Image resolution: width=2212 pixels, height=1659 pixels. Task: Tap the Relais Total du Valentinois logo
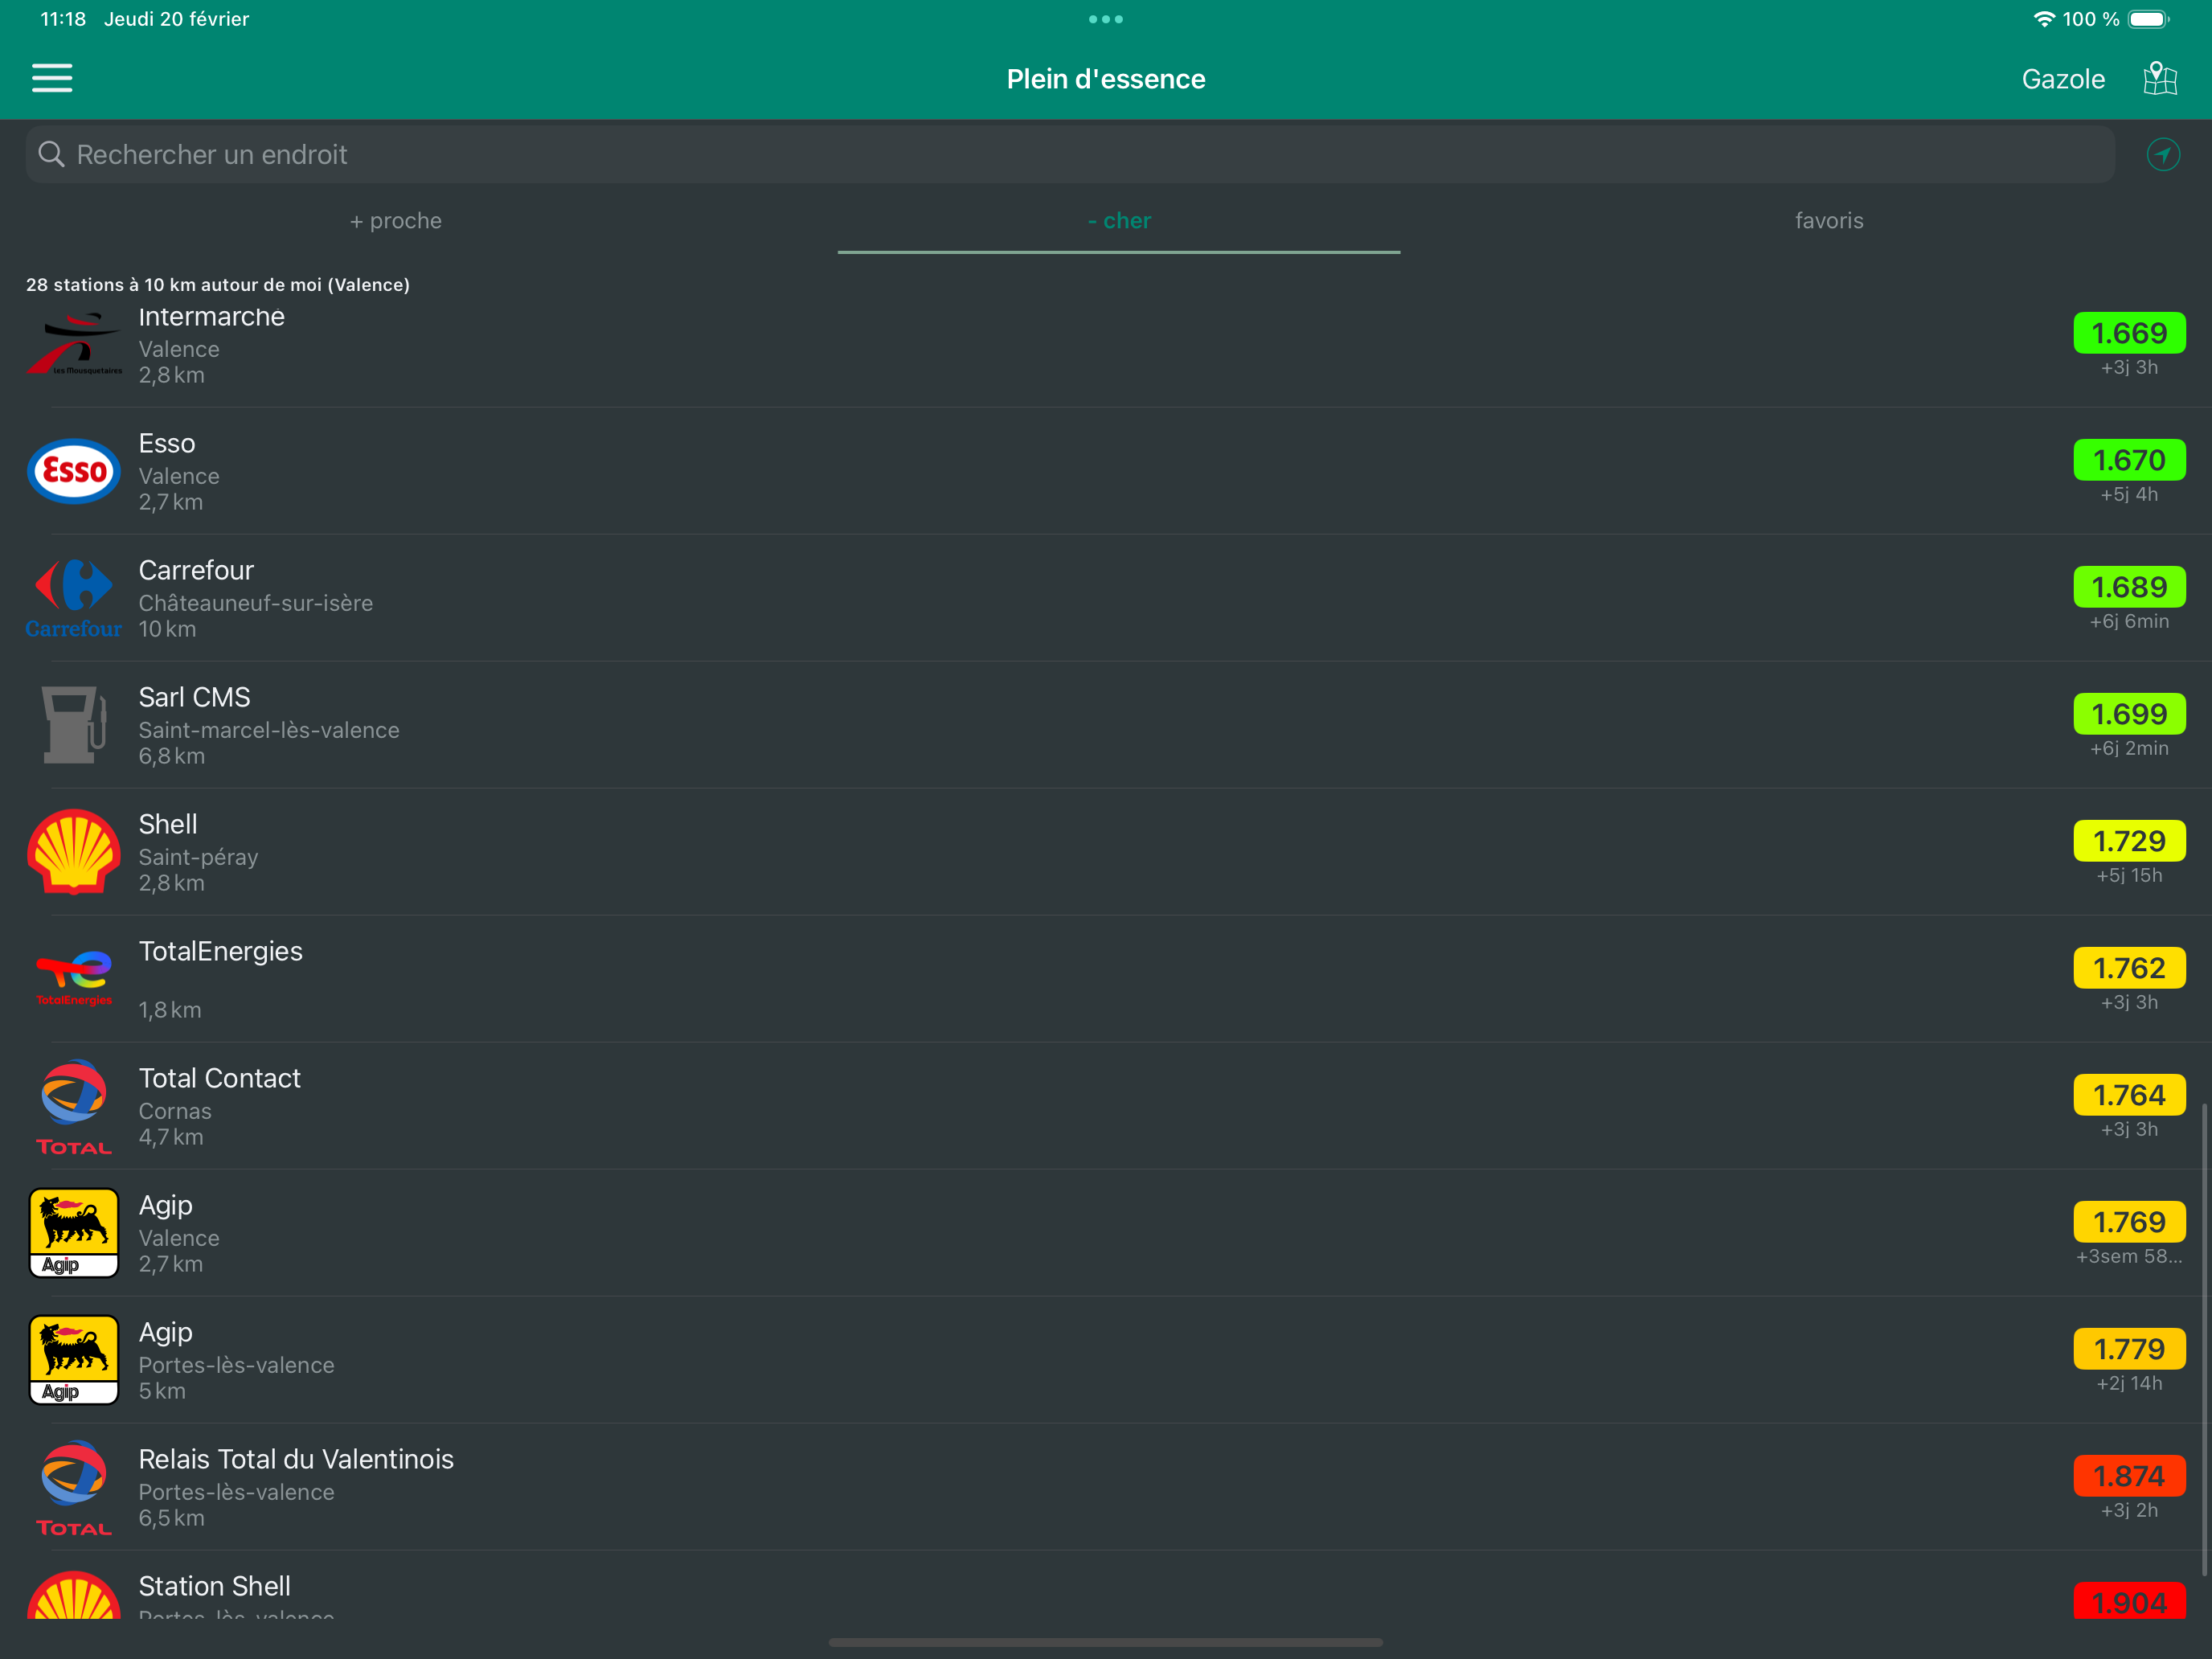click(74, 1487)
